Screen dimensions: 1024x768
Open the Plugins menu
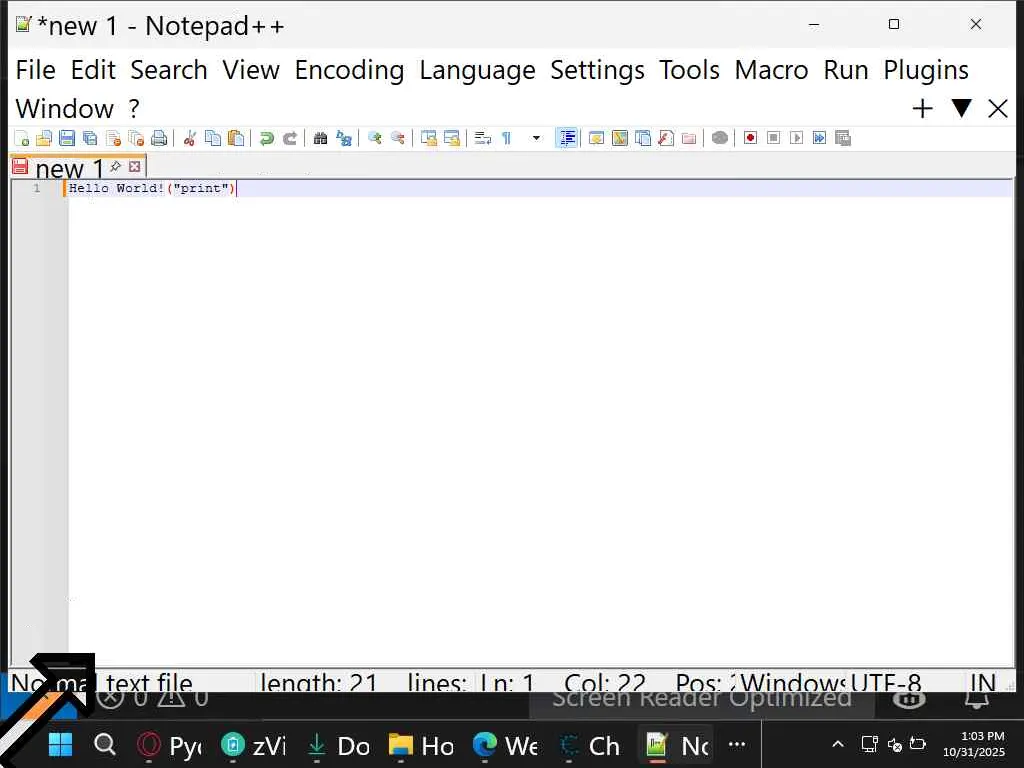pyautogui.click(x=926, y=70)
